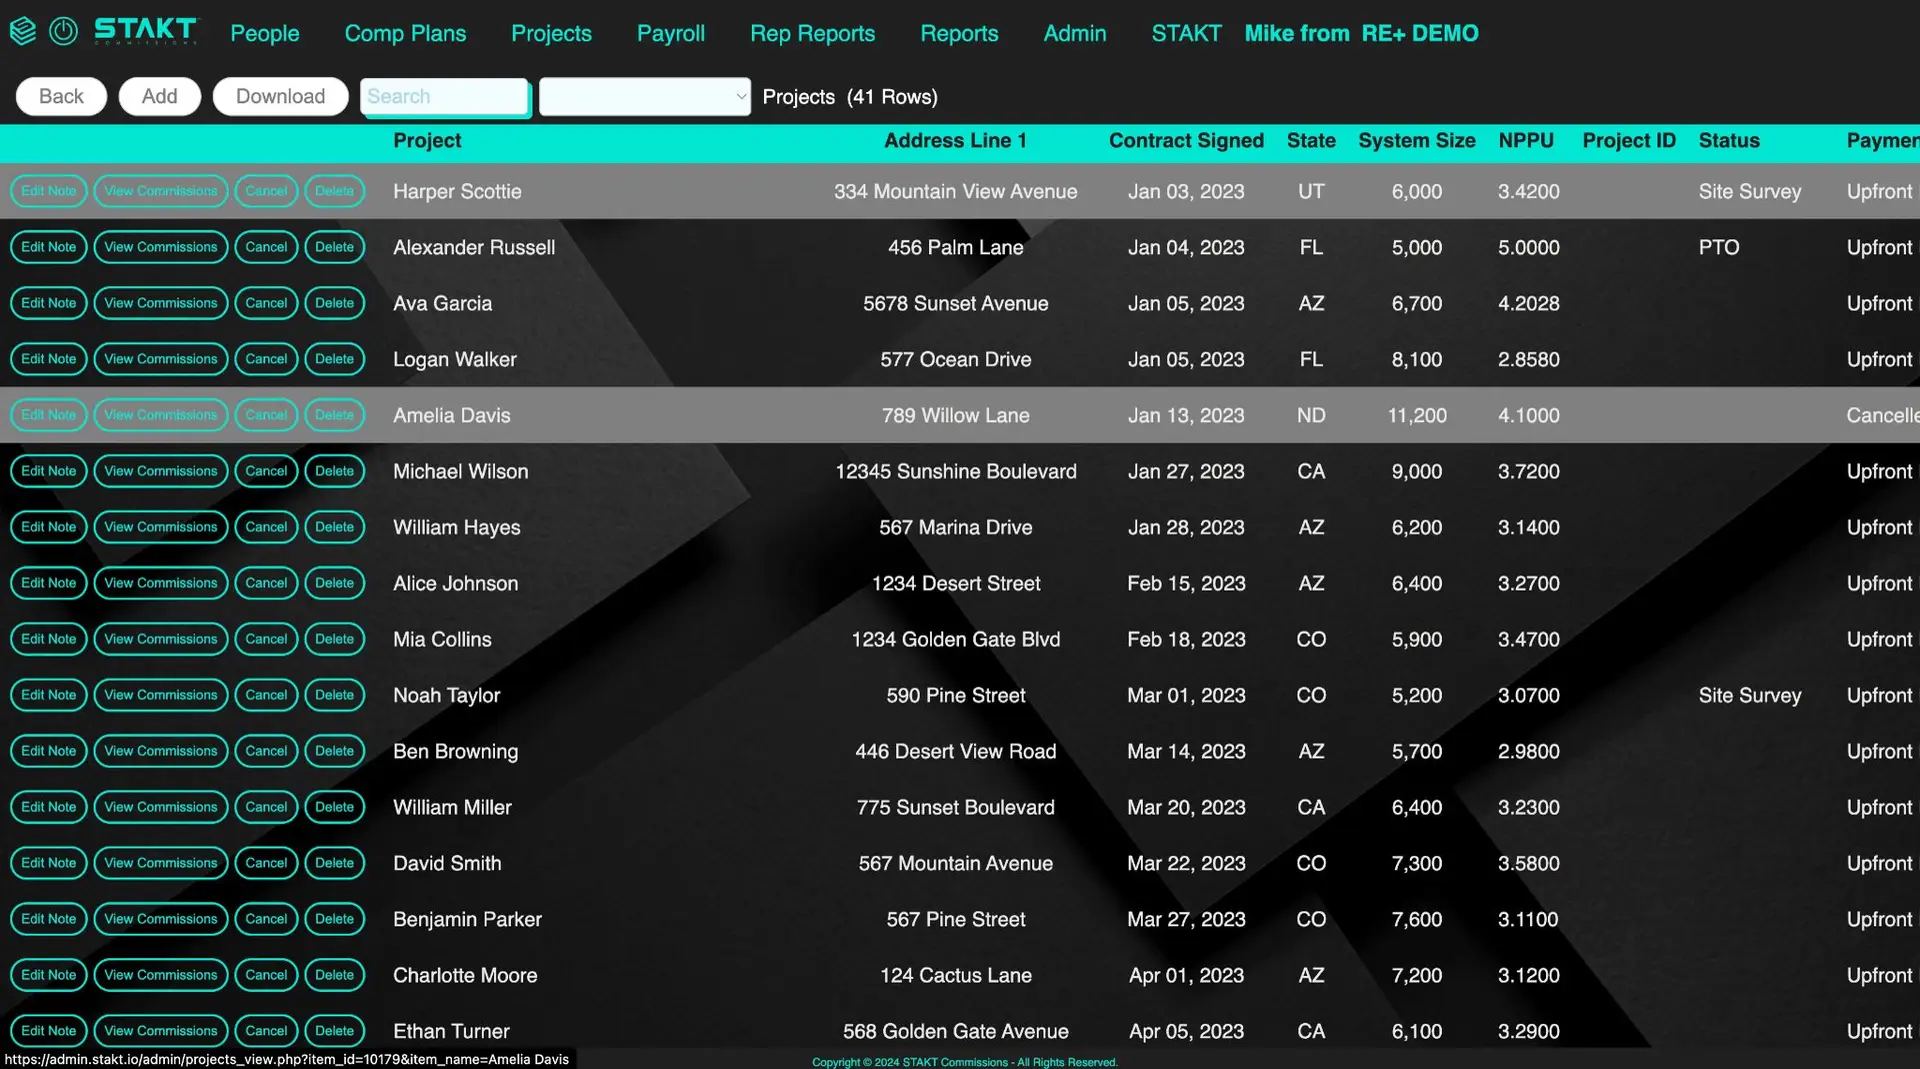The height and width of the screenshot is (1069, 1920).
Task: Click the Projects (41 Rows) label
Action: coord(850,97)
